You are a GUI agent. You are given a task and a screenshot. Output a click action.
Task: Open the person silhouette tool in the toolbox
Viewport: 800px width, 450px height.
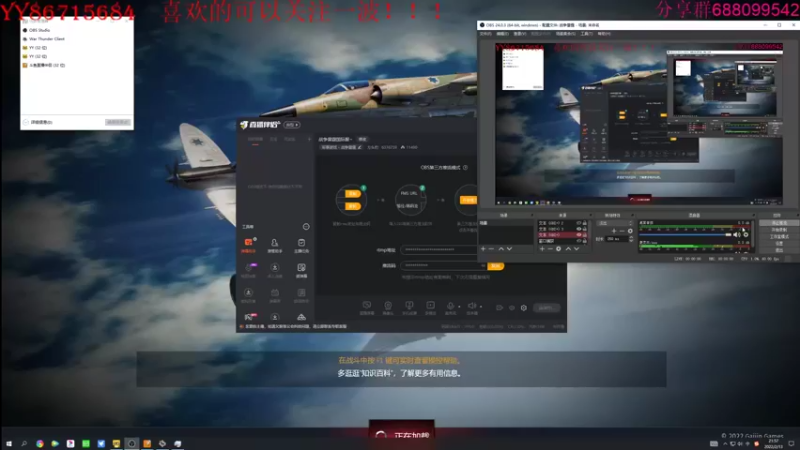click(274, 245)
